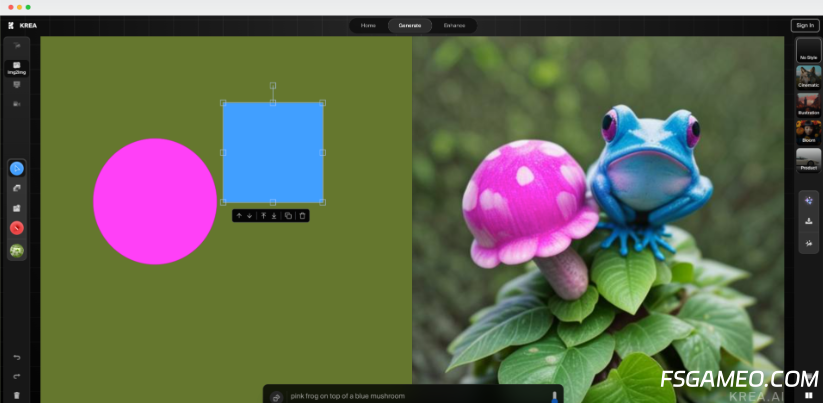The width and height of the screenshot is (823, 403).
Task: Click the undo arrow in left sidebar
Action: (x=16, y=357)
